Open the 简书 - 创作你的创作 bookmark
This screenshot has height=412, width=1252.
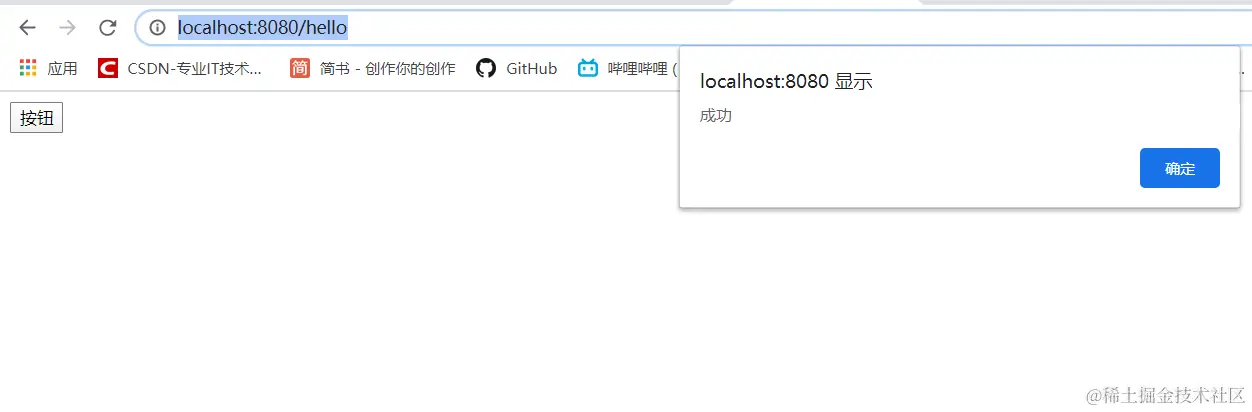point(387,68)
